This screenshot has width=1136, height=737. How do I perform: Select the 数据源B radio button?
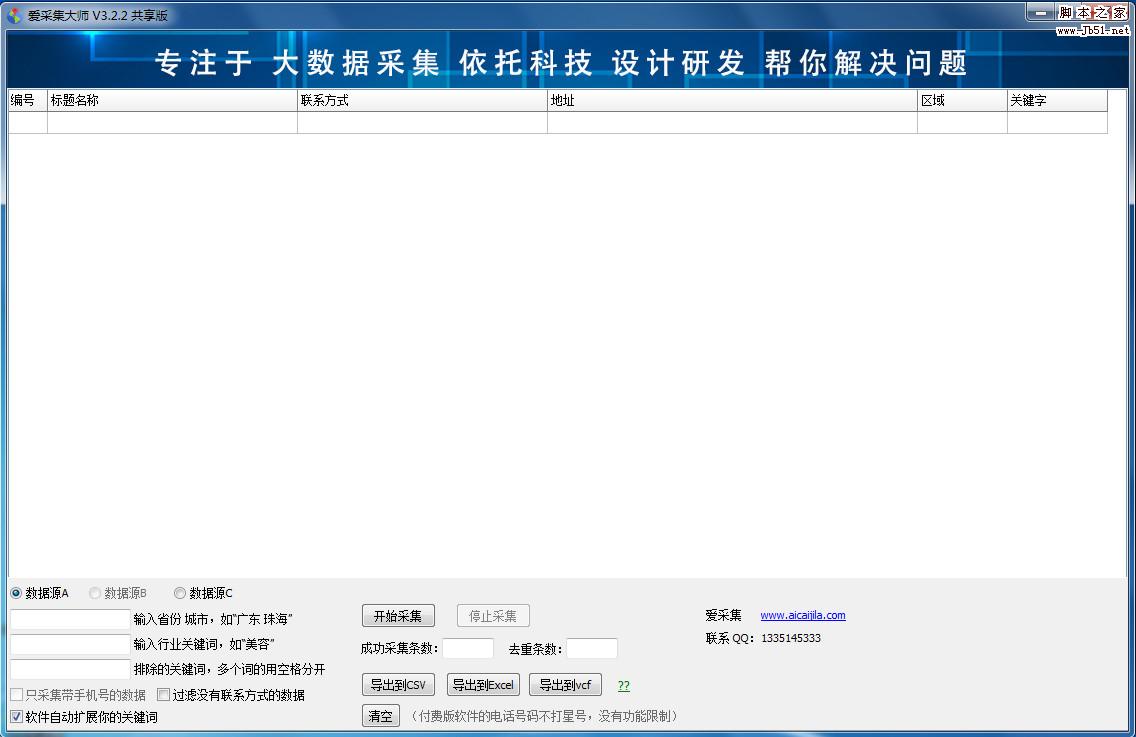[95, 592]
